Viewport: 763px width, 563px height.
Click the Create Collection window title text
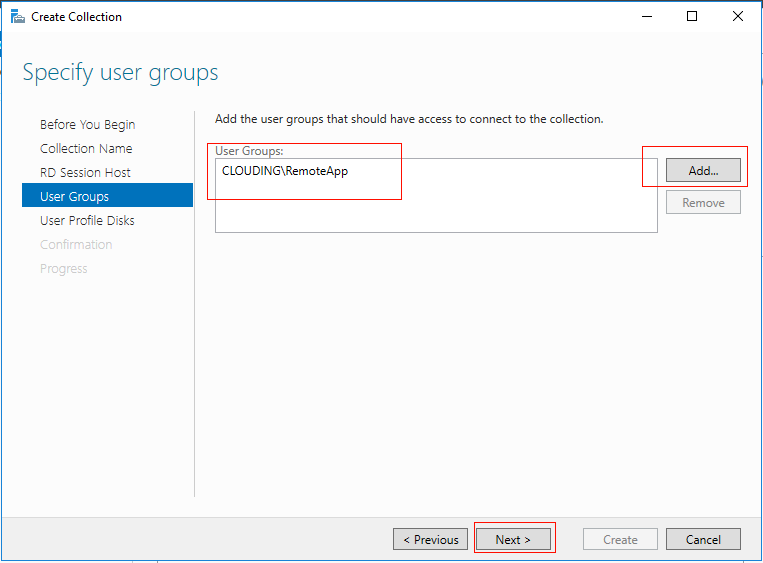pos(76,17)
